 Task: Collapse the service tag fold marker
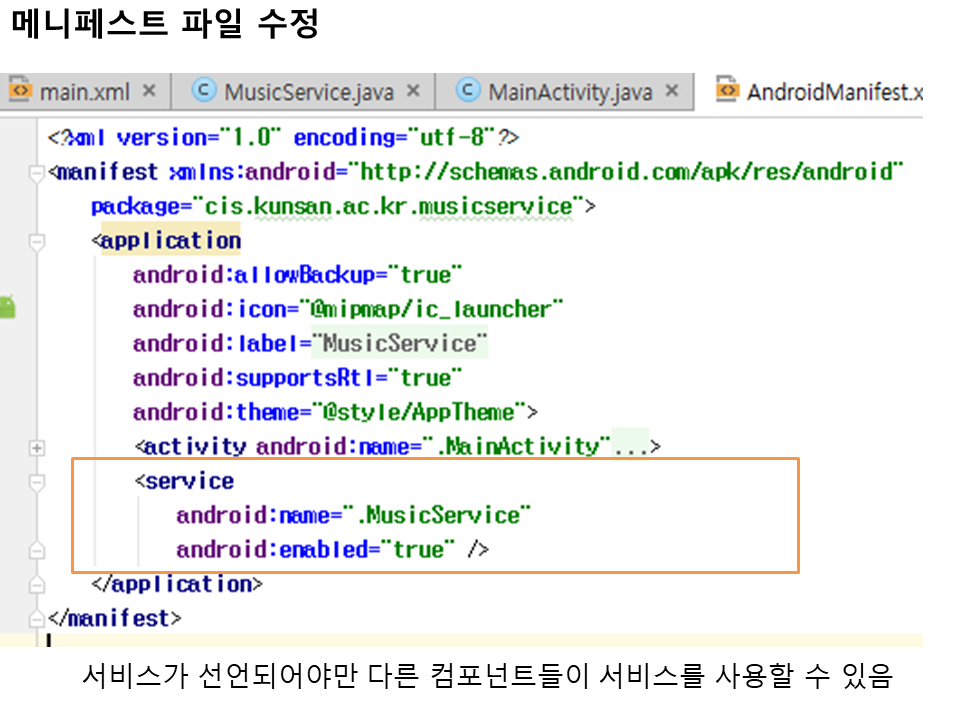click(x=38, y=482)
